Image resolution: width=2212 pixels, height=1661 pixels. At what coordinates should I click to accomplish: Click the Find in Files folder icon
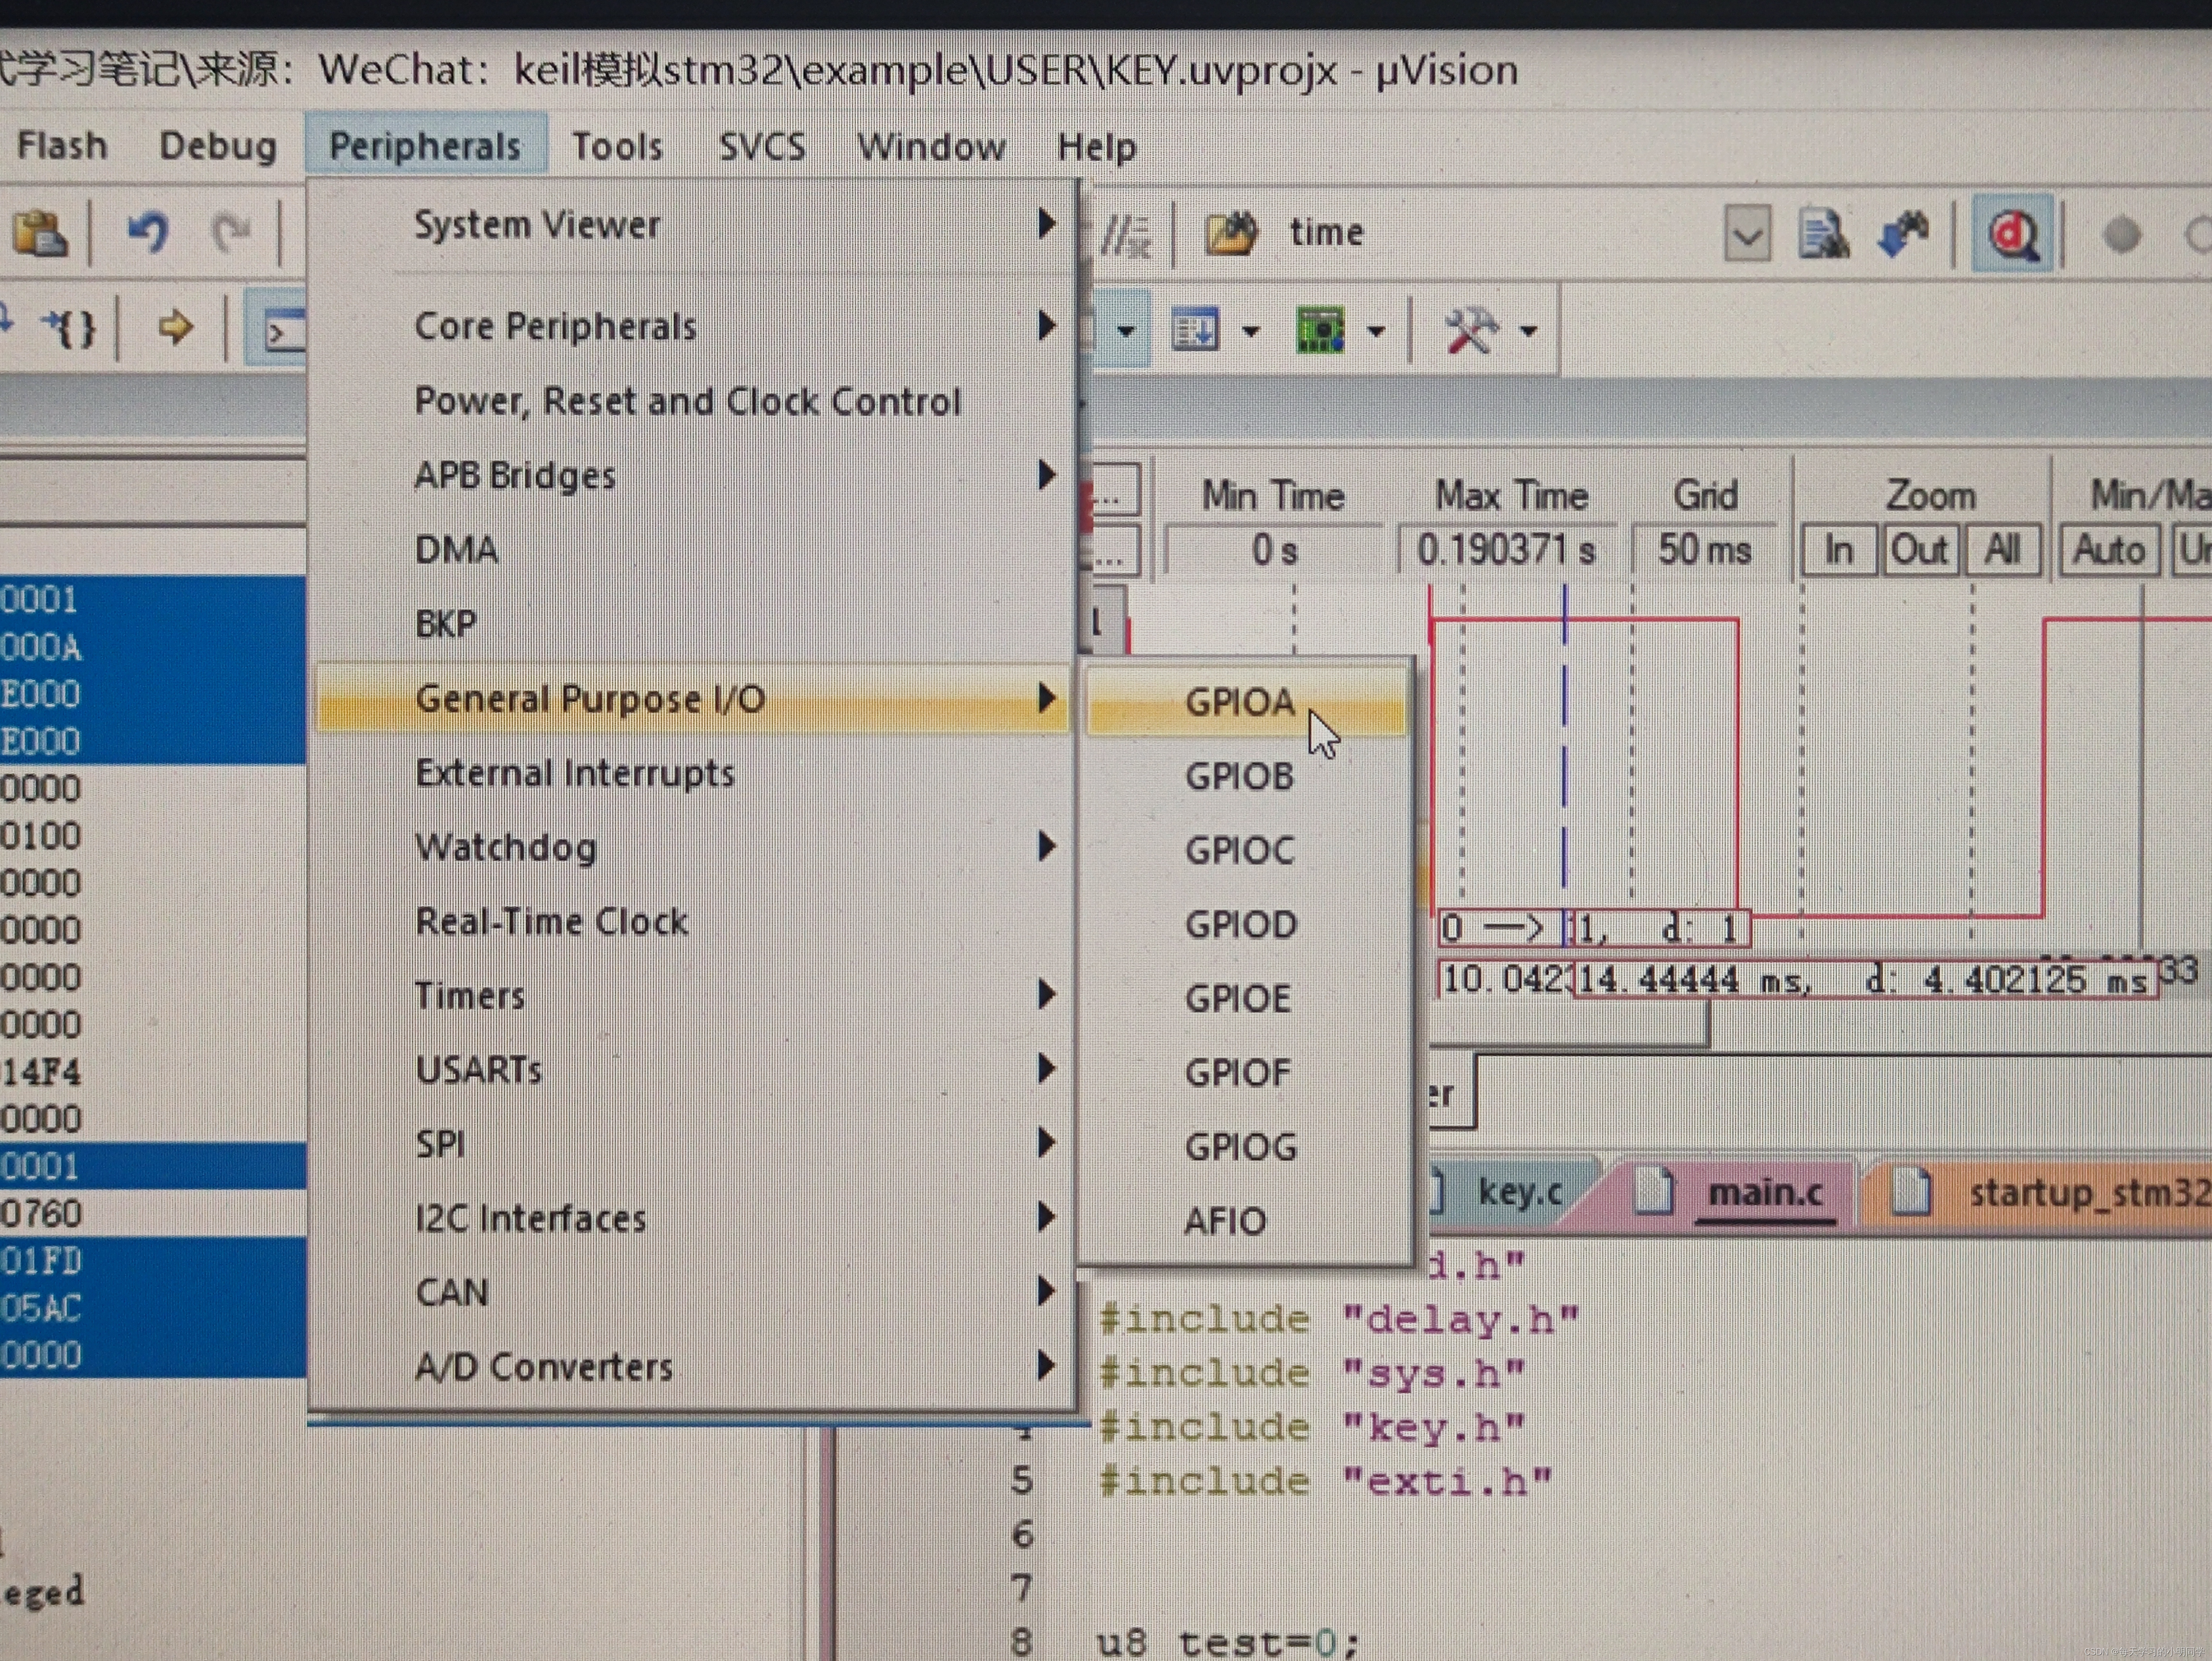click(1230, 233)
